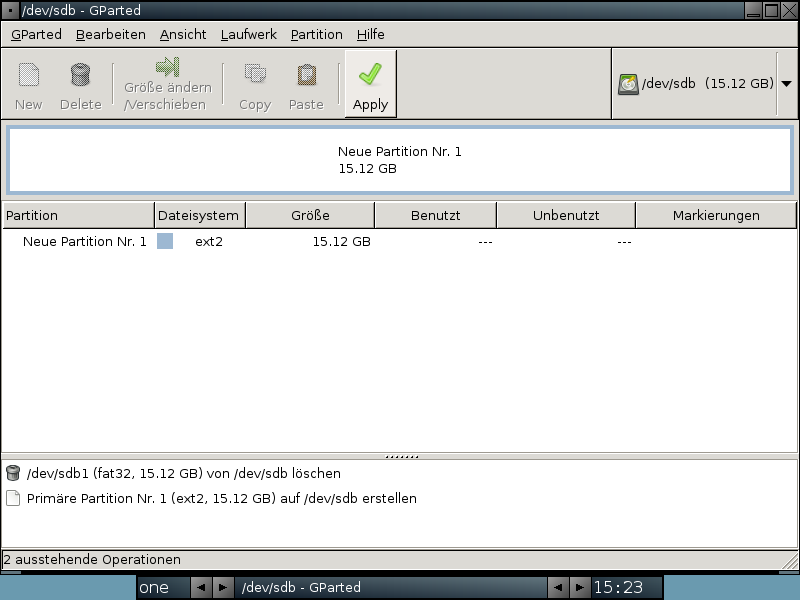
Task: Click the disk drive icon beside /dev/sdb
Action: (628, 84)
